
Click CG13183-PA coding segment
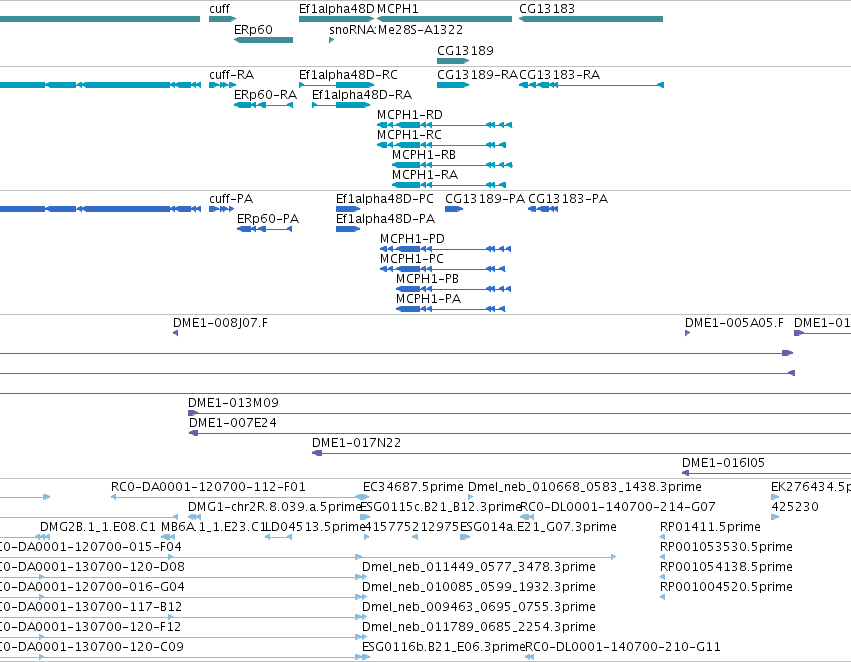tap(543, 209)
